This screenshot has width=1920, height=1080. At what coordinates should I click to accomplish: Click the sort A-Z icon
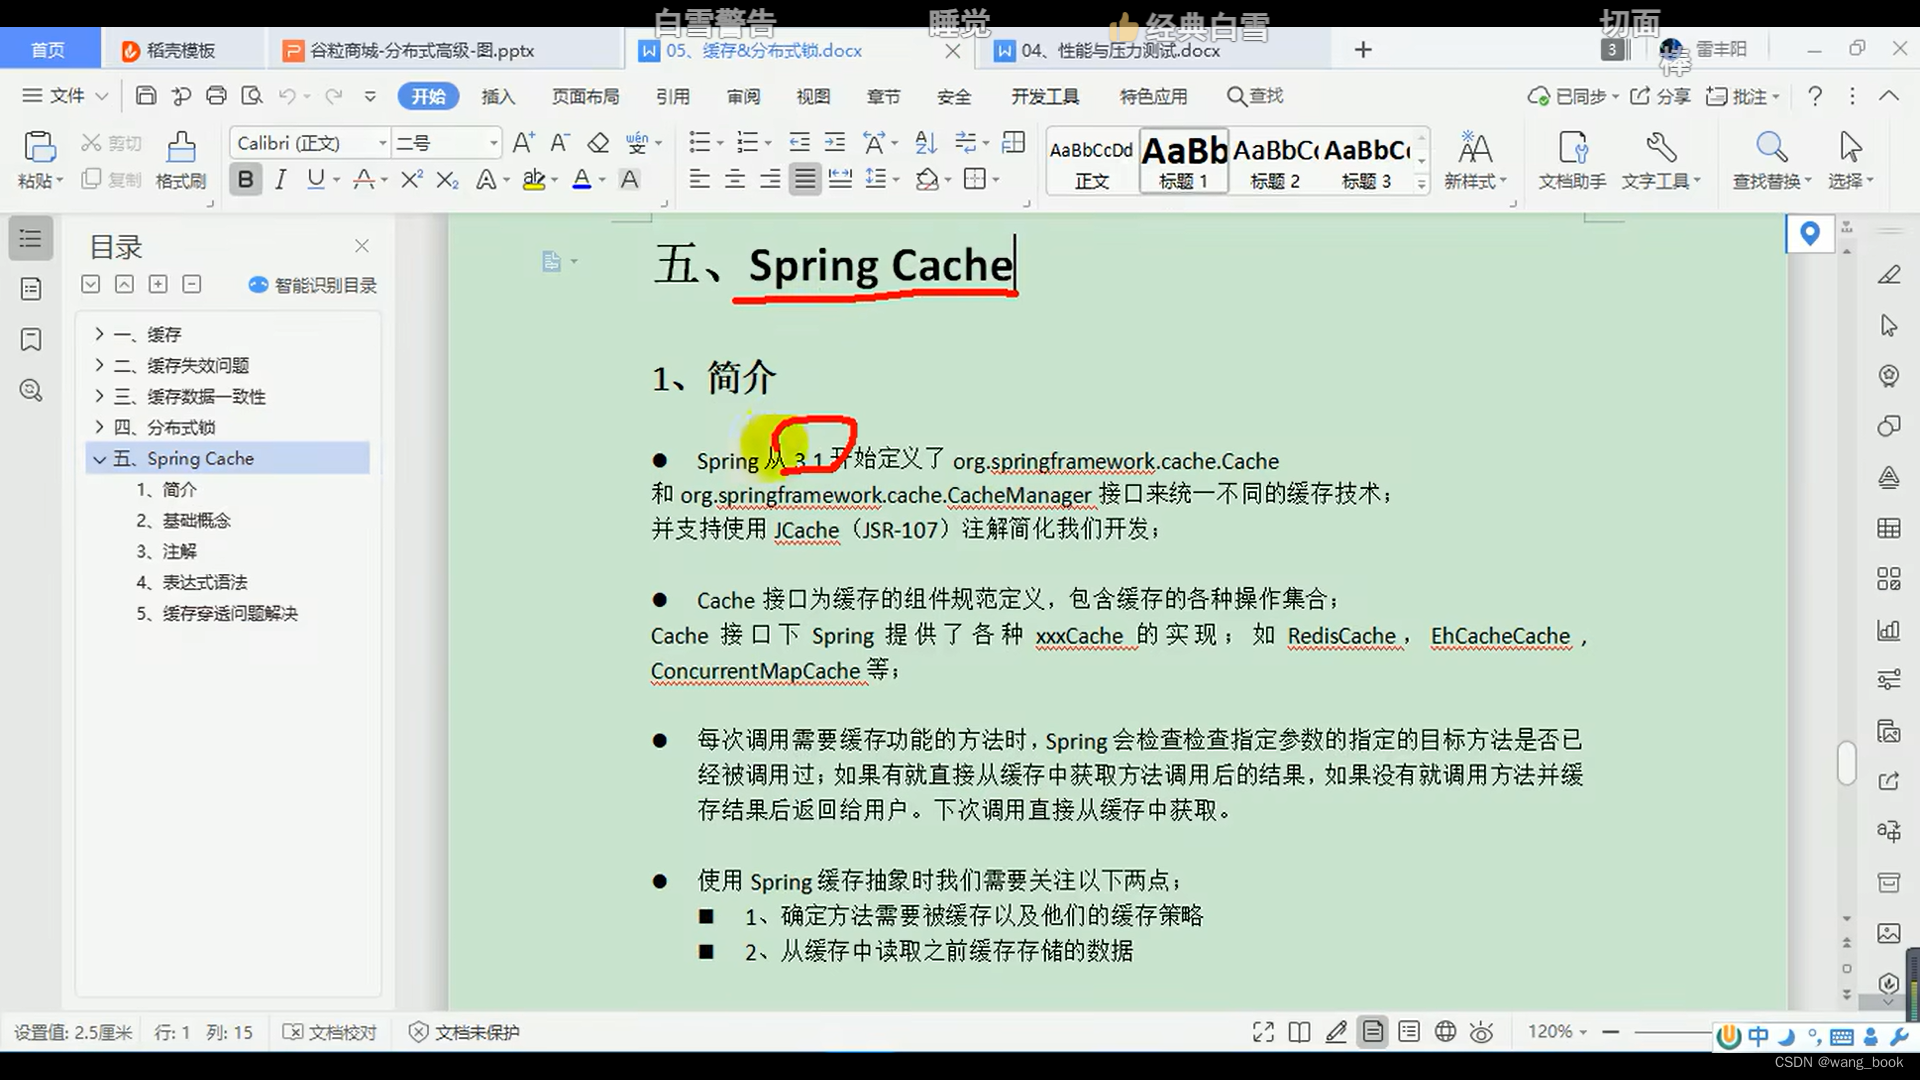pyautogui.click(x=926, y=143)
